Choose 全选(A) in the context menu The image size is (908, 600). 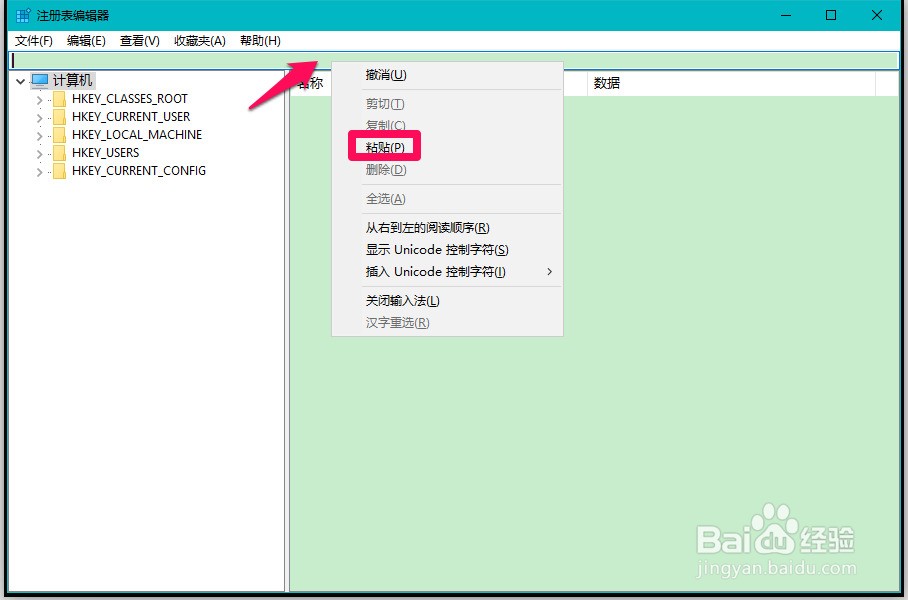446,199
